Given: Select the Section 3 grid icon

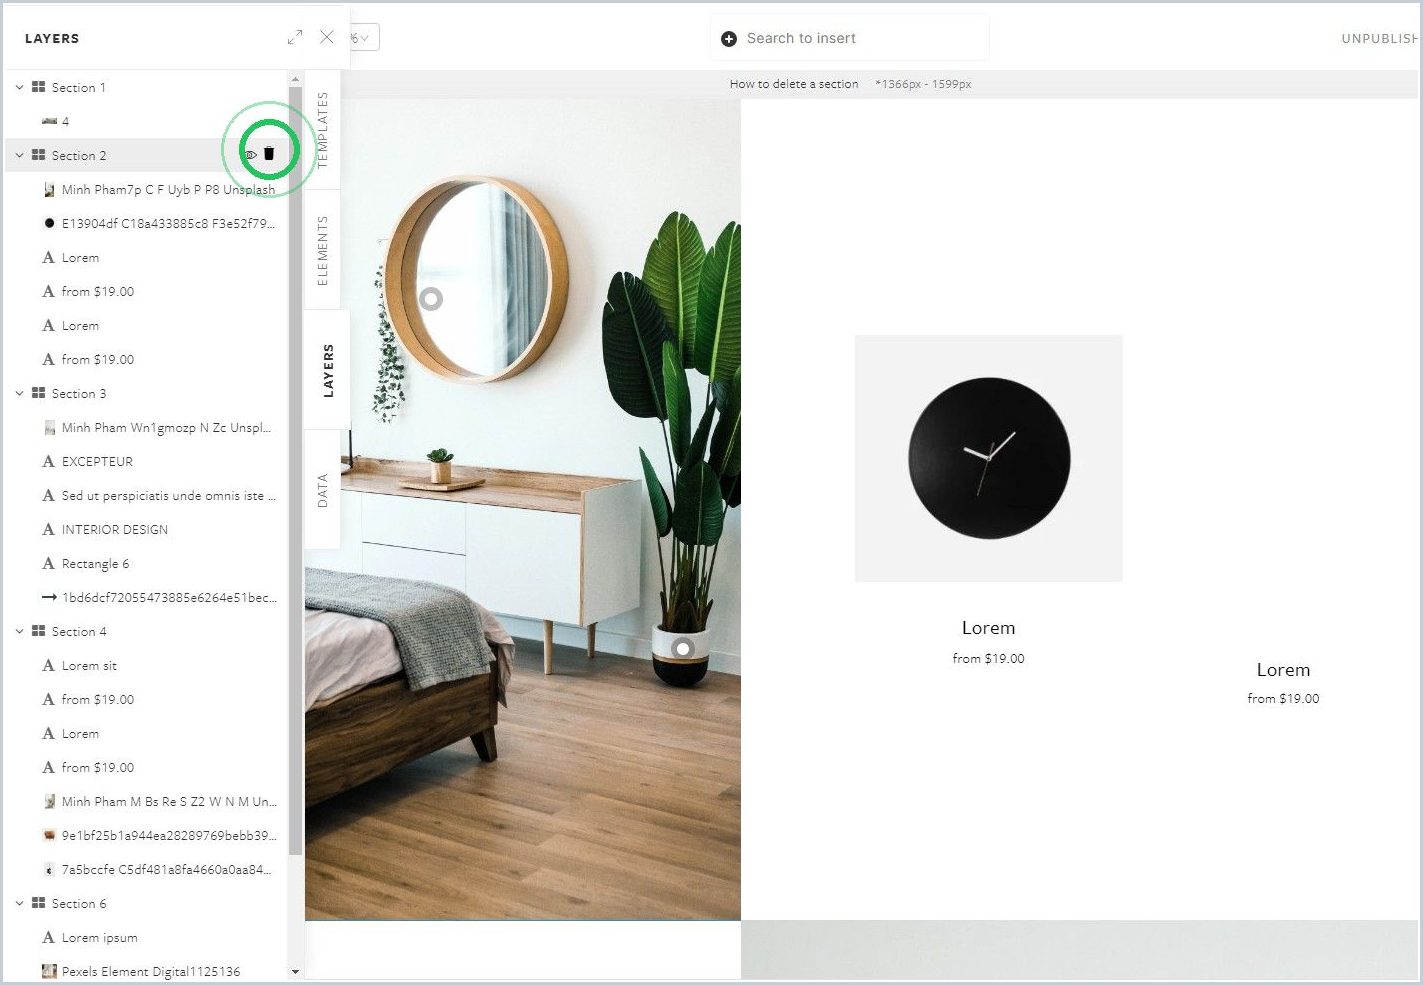Looking at the screenshot, I should pyautogui.click(x=39, y=393).
